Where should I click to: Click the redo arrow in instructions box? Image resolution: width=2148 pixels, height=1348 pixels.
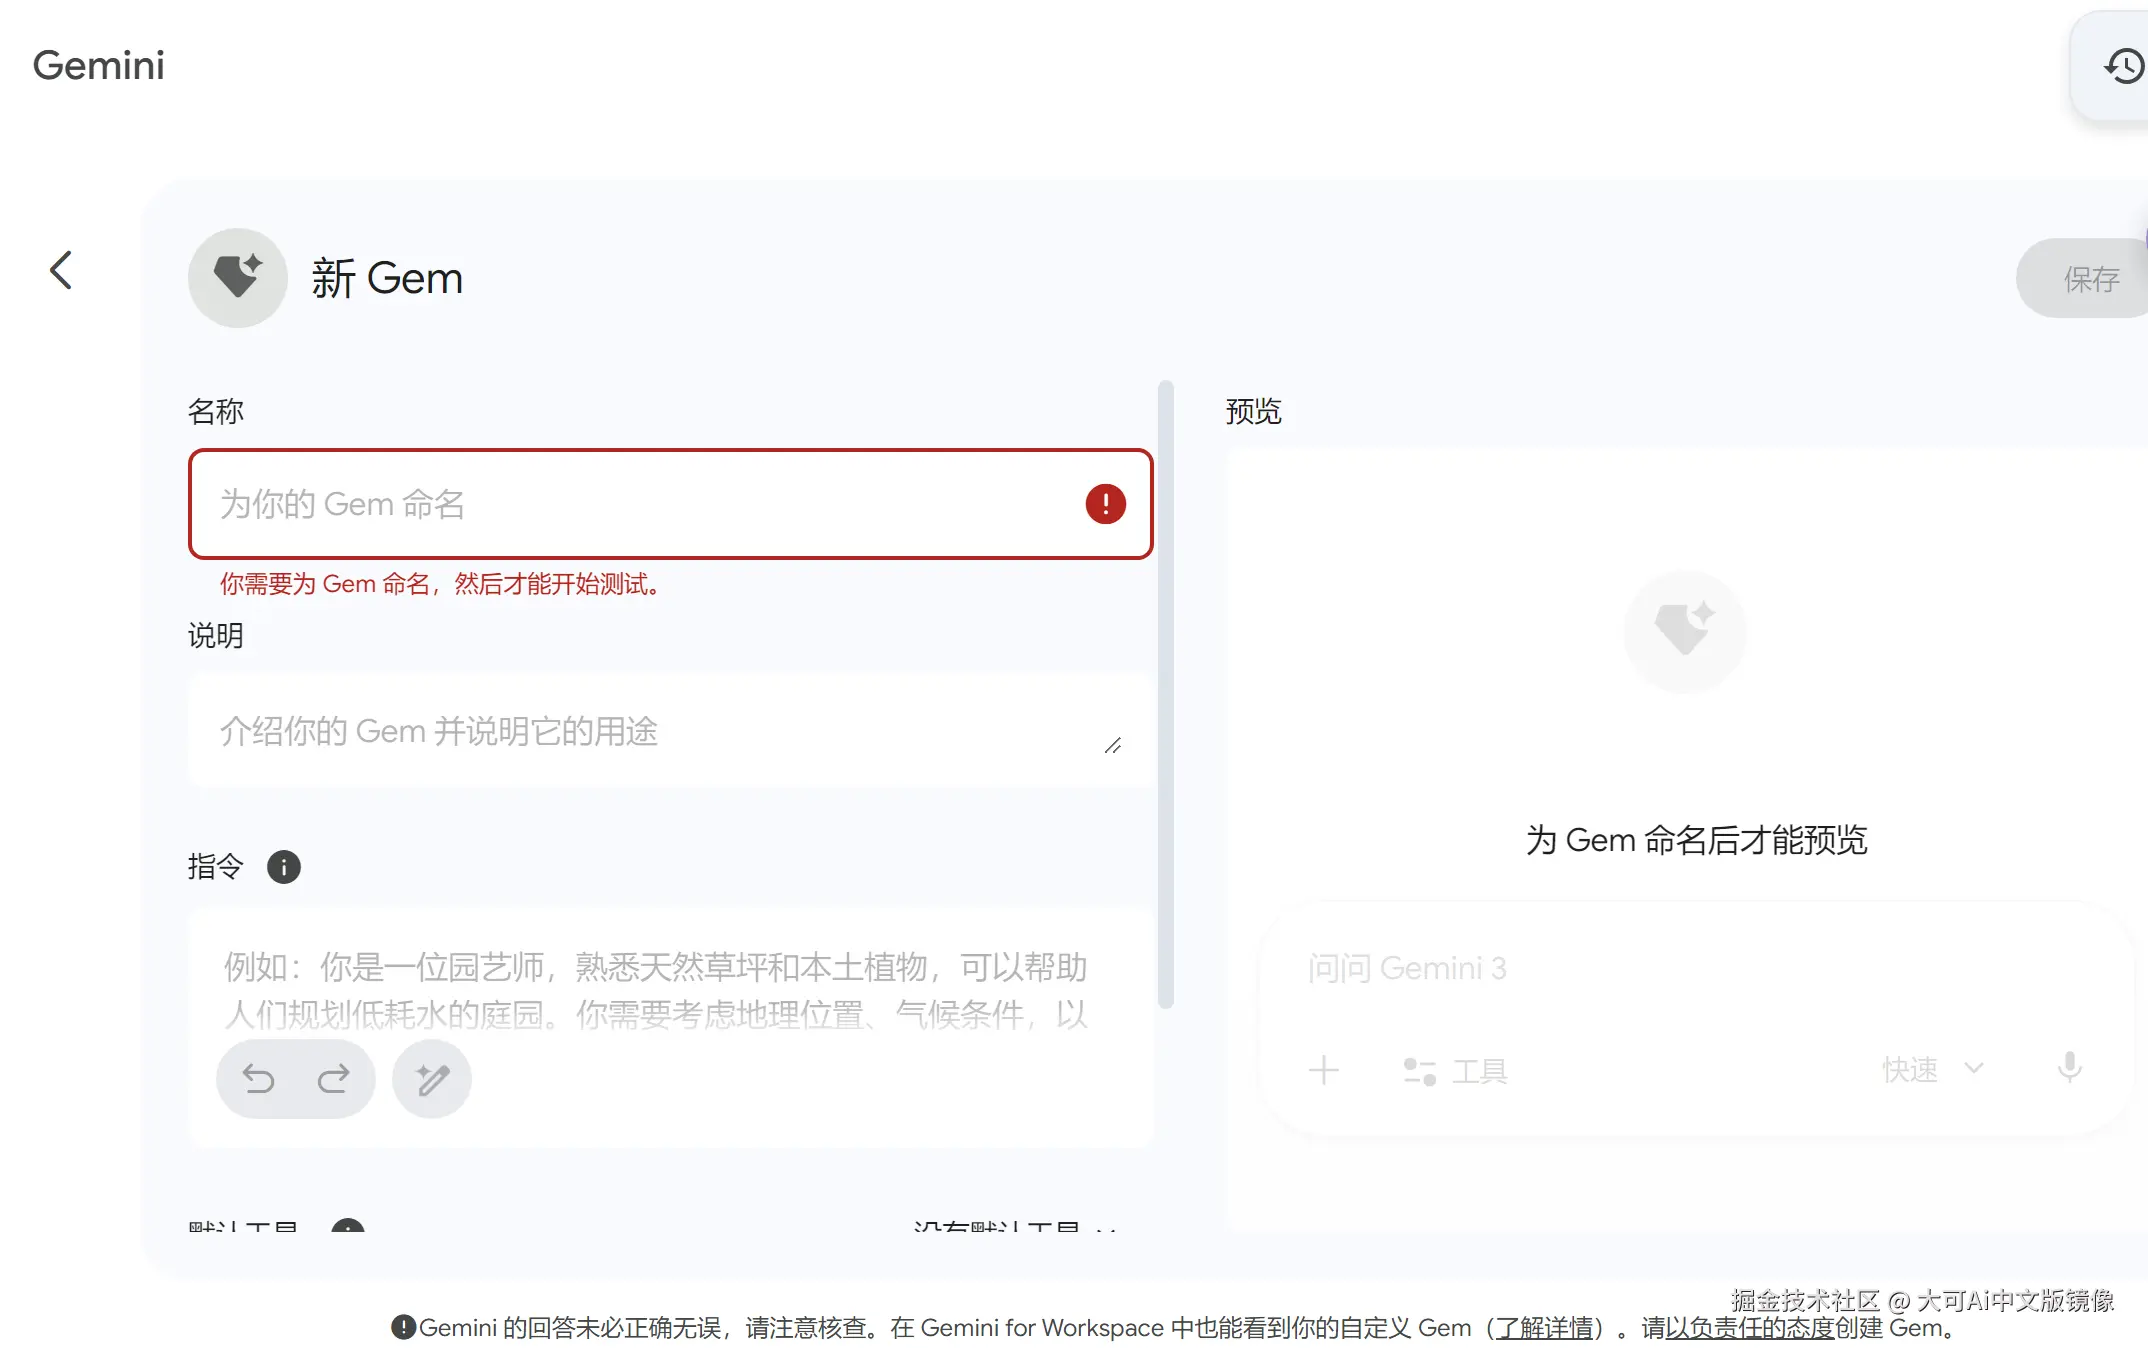click(333, 1079)
